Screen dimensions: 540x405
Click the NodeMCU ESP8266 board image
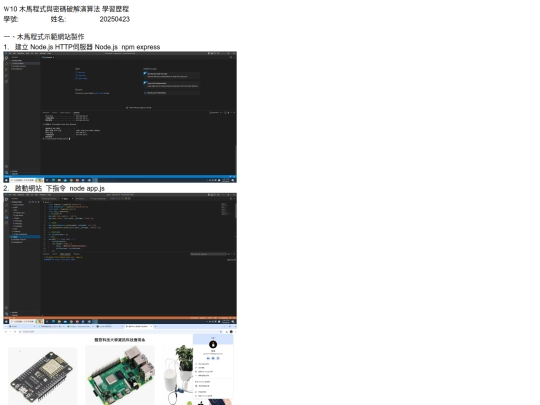(43, 376)
